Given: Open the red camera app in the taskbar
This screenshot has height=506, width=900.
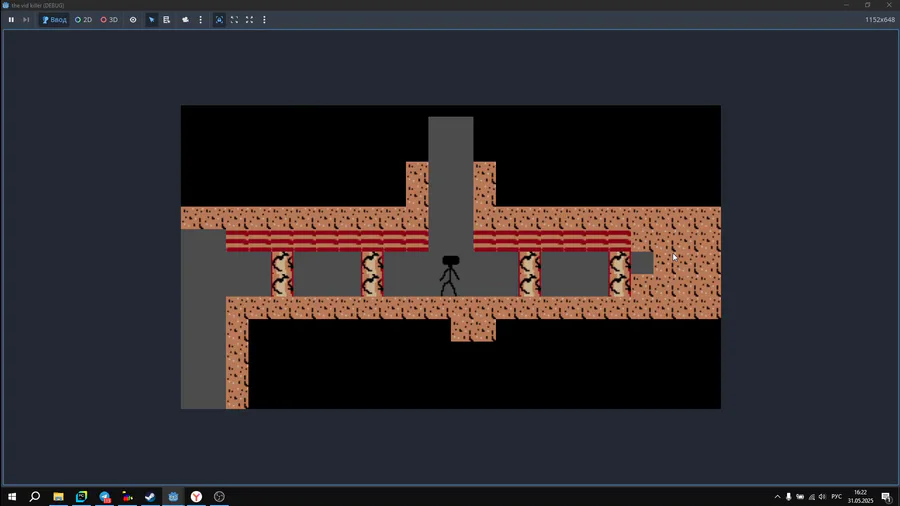Looking at the screenshot, I should tap(127, 496).
